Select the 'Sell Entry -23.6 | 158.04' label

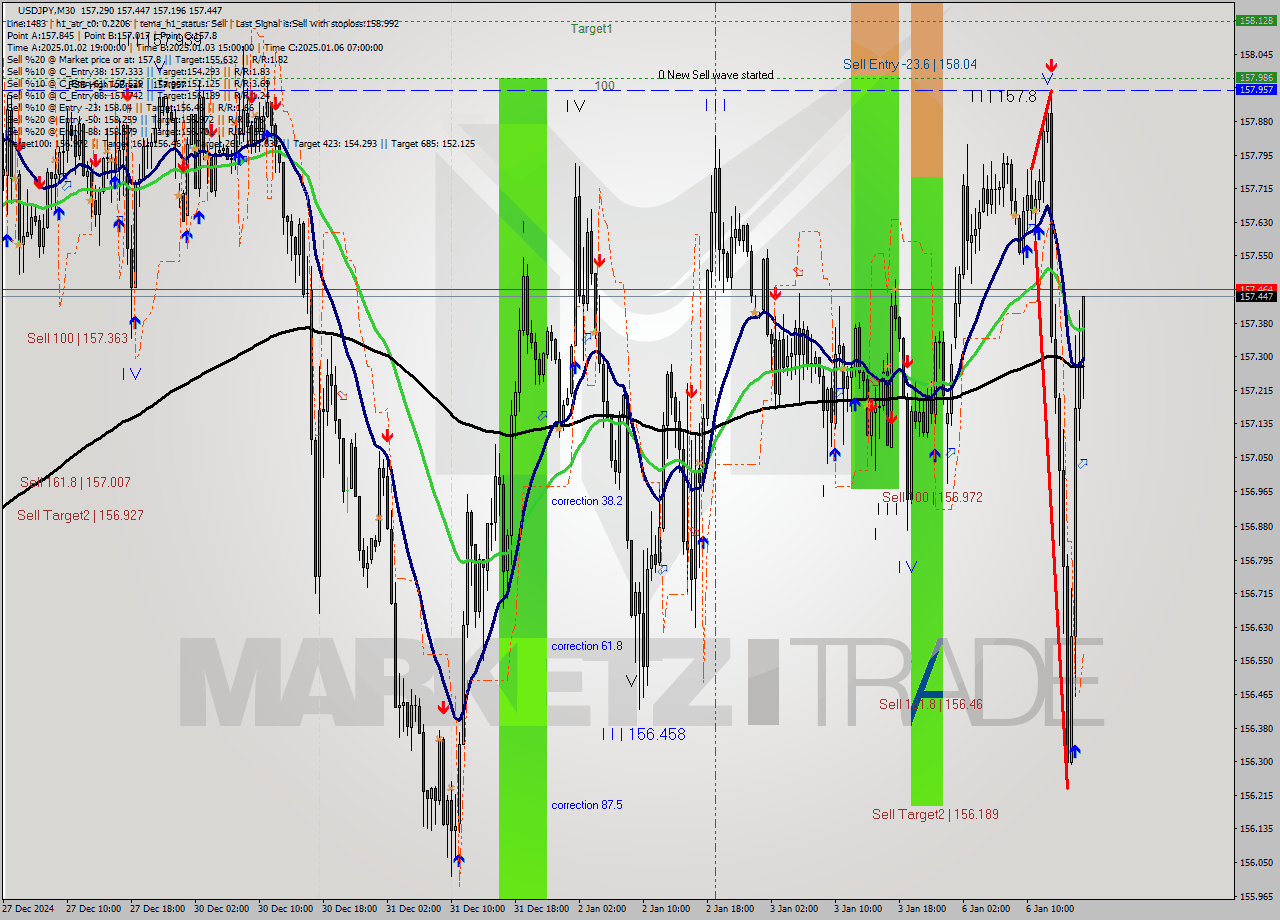(x=910, y=64)
